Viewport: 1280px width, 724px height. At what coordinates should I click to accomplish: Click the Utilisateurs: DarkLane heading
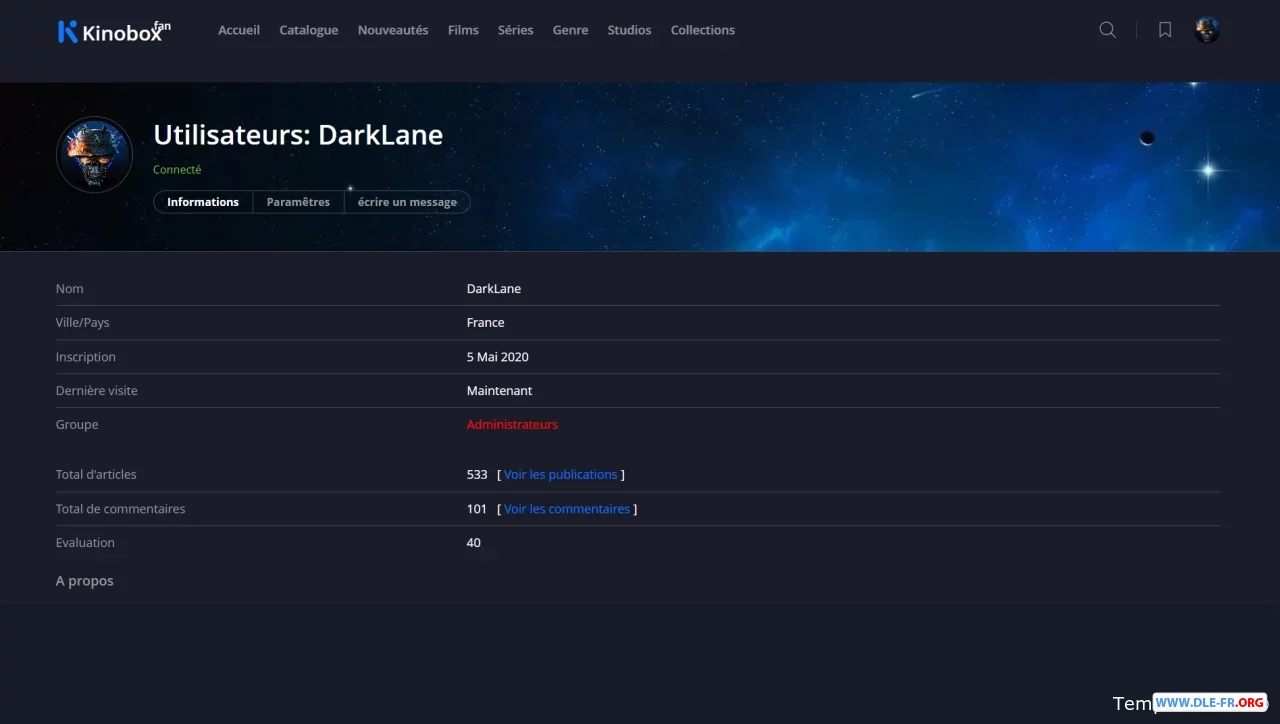tap(298, 135)
